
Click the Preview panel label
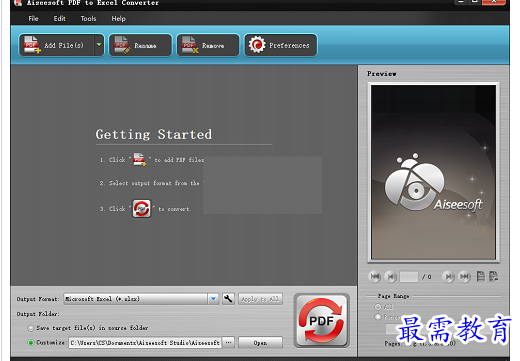coord(382,74)
